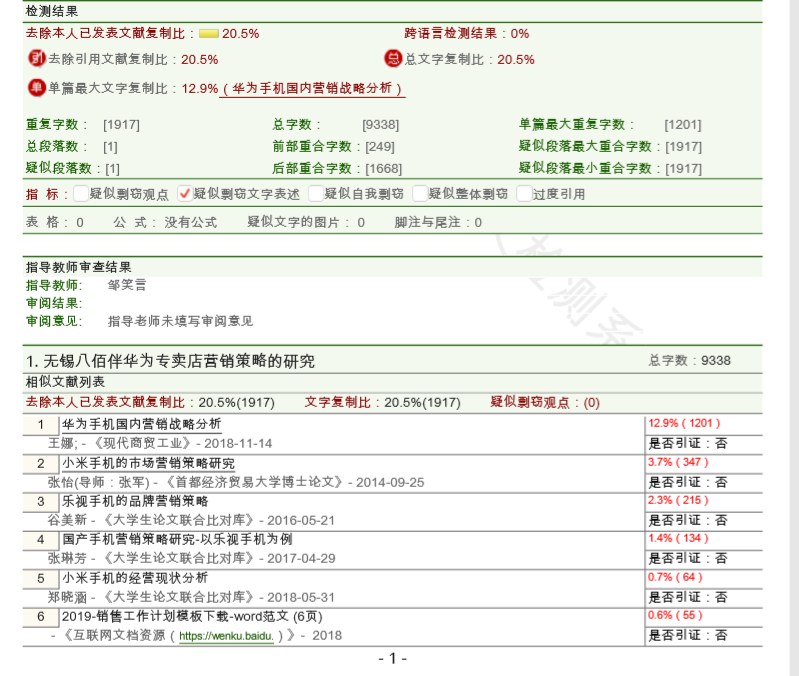The width and height of the screenshot is (799, 676).
Task: Open similar document 2 小米手机的市场营销策略研究
Action: point(148,463)
